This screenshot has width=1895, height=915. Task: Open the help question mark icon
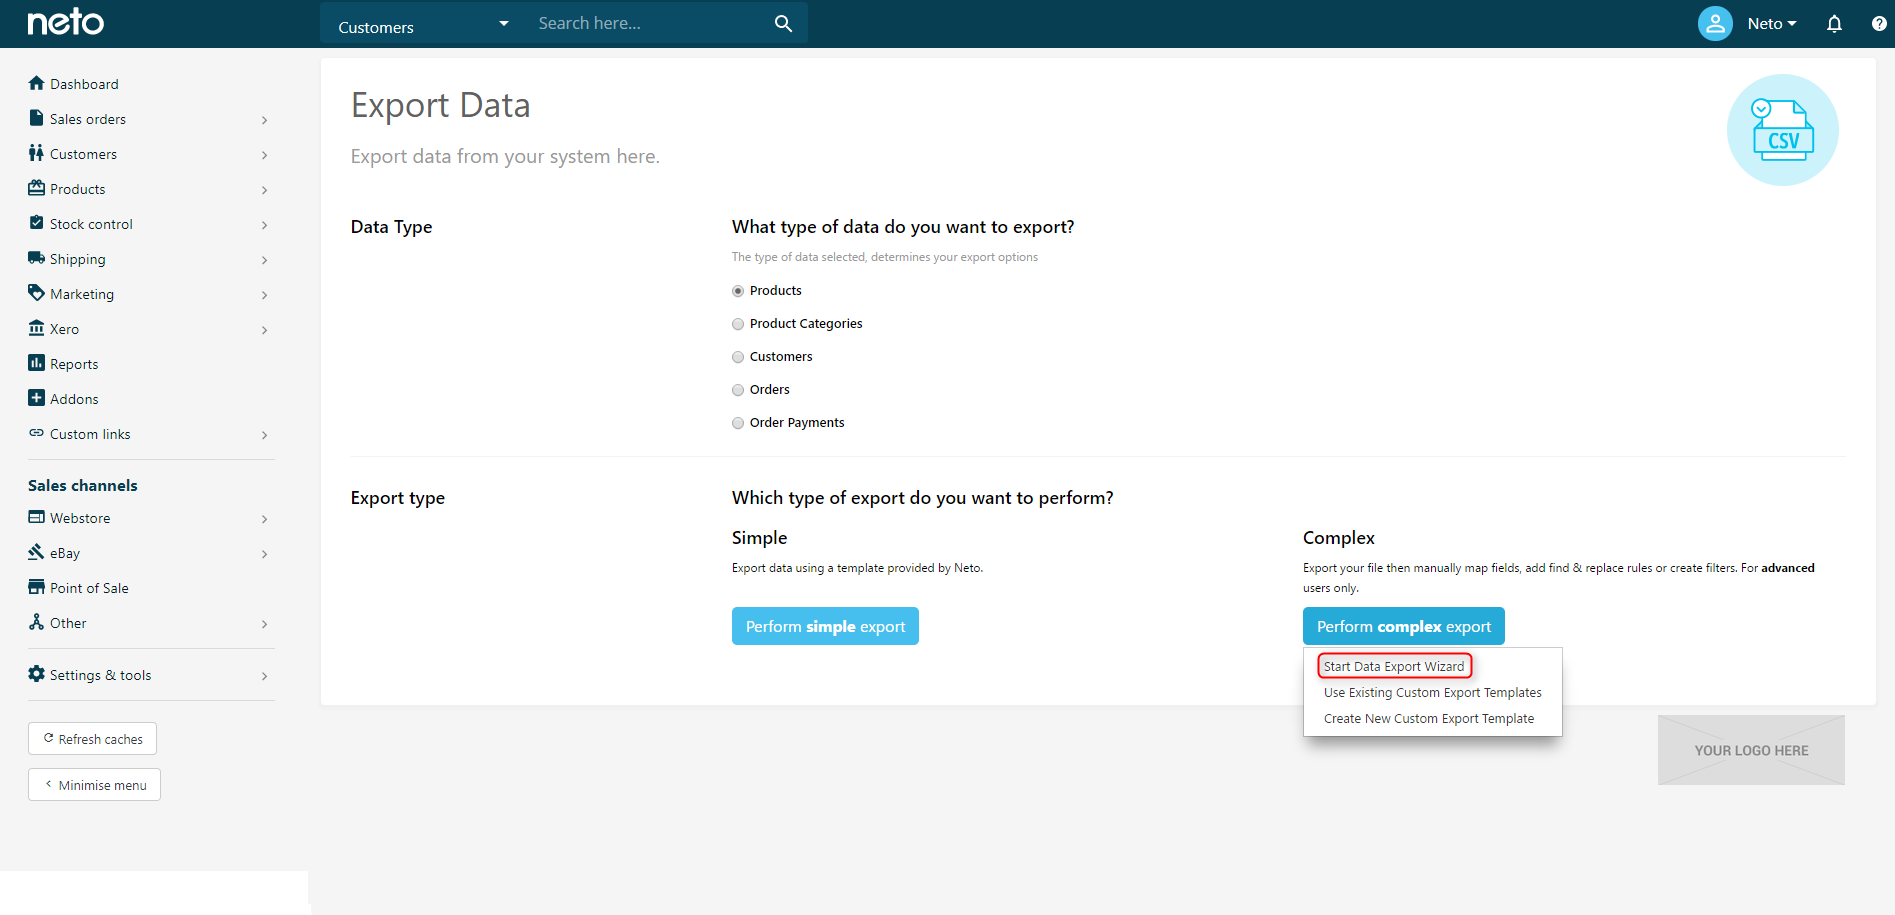[1879, 23]
